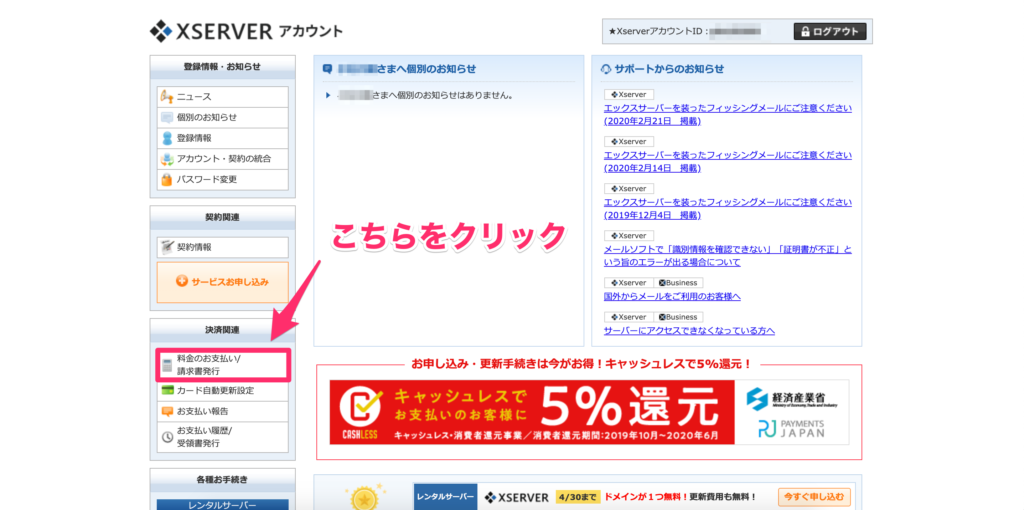Open 契約情報 menu item
The width and height of the screenshot is (1024, 510).
222,247
